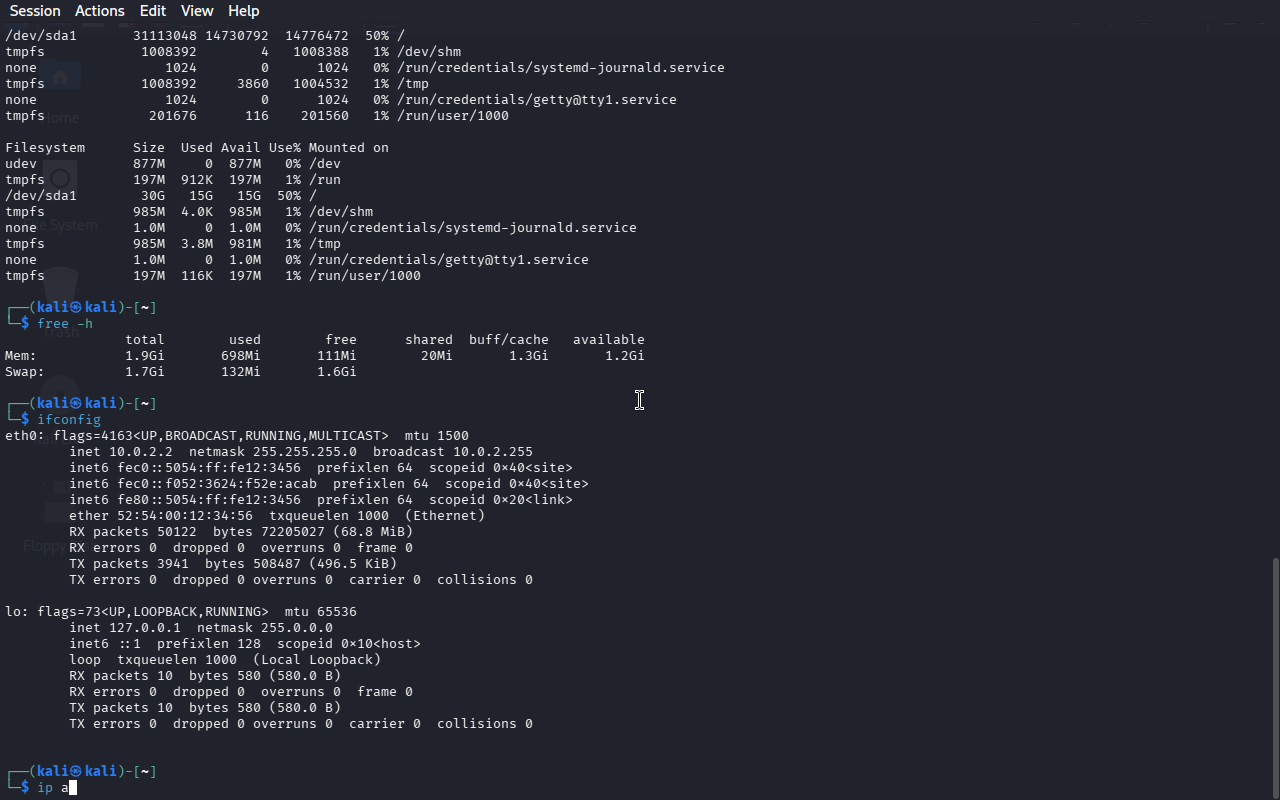The height and width of the screenshot is (800, 1280).
Task: Click the 'ifconfig' command text
Action: [69, 420]
